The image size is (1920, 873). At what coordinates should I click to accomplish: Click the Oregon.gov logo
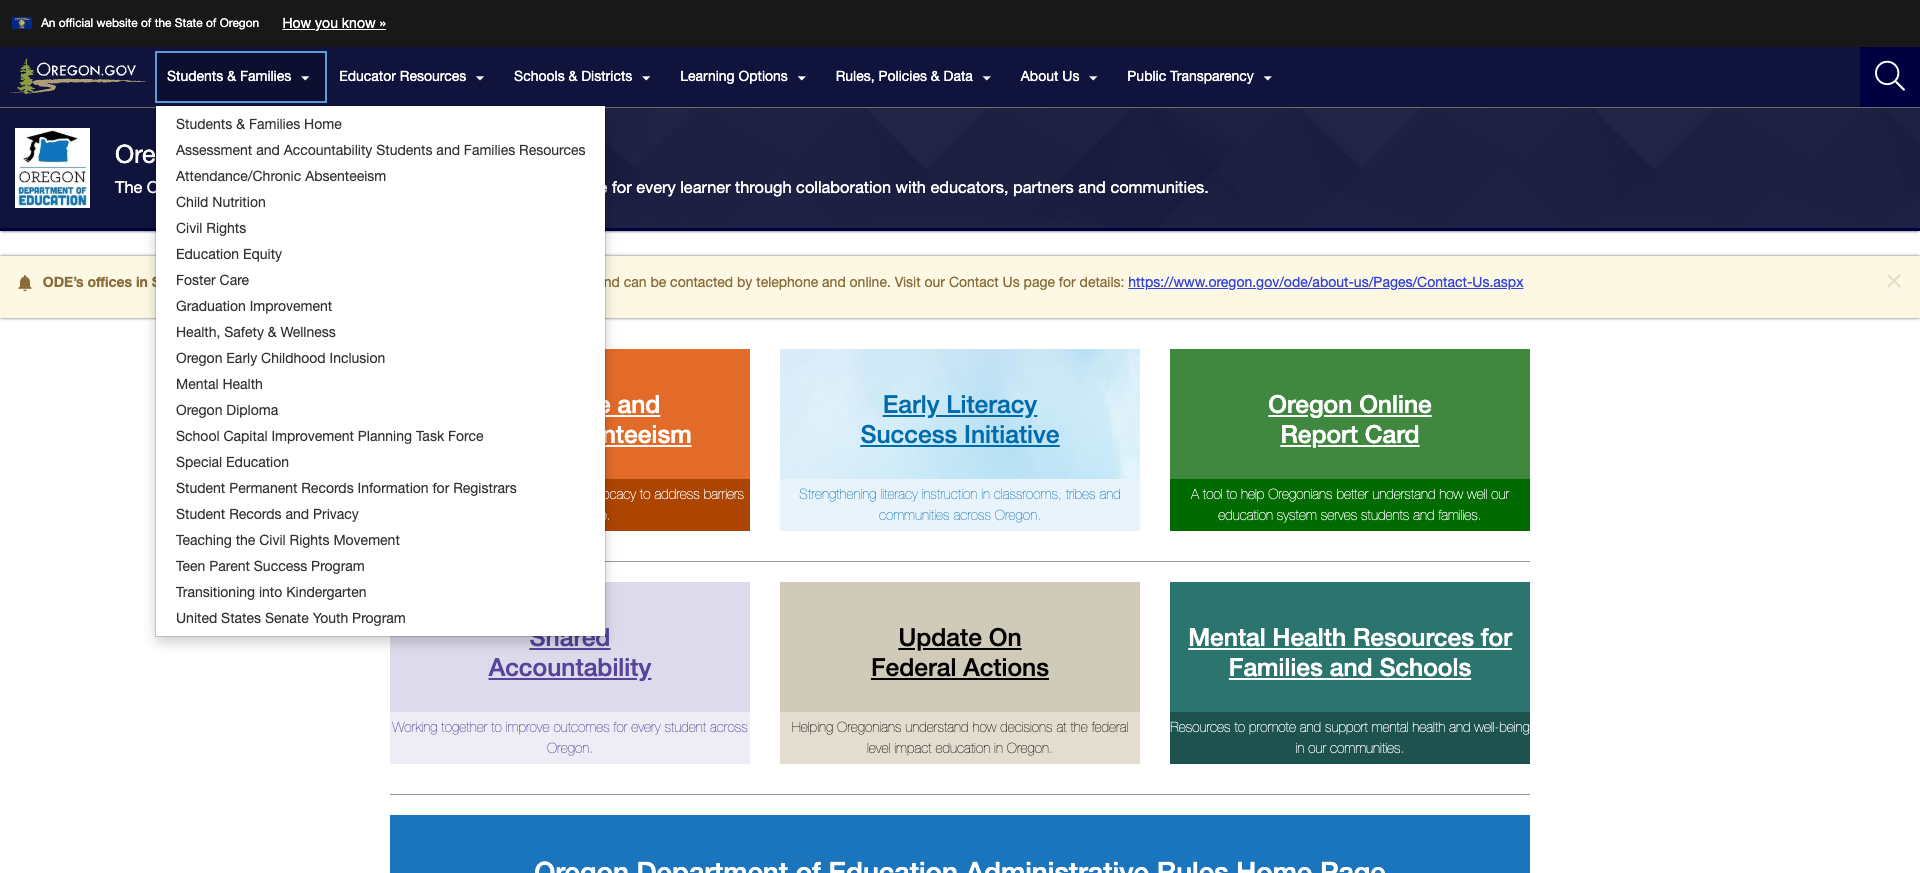pyautogui.click(x=78, y=76)
